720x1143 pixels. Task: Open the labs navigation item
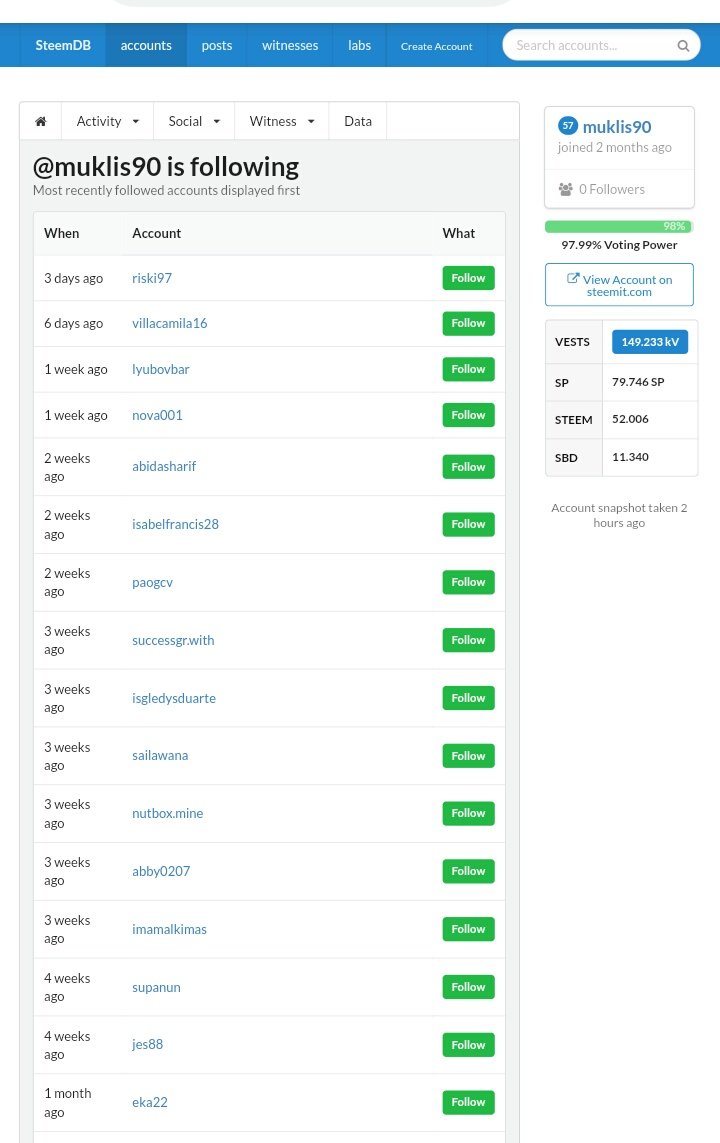(x=359, y=45)
